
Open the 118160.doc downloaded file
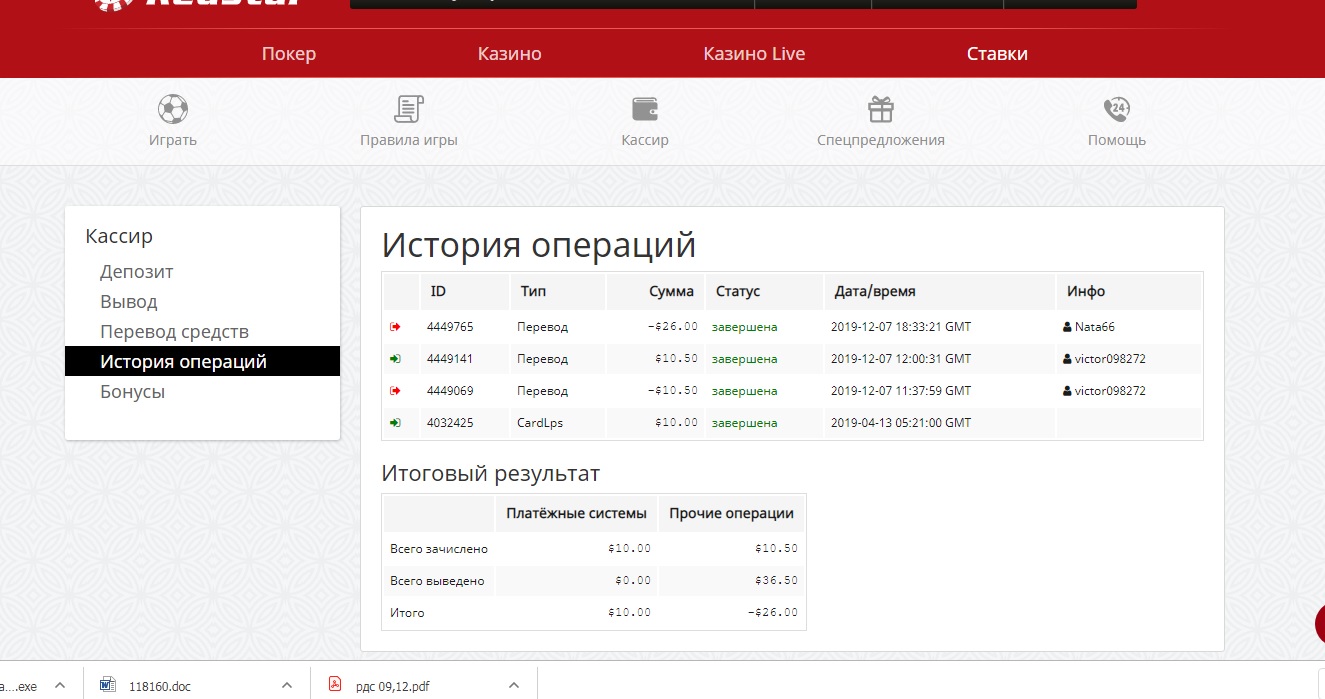(x=159, y=686)
